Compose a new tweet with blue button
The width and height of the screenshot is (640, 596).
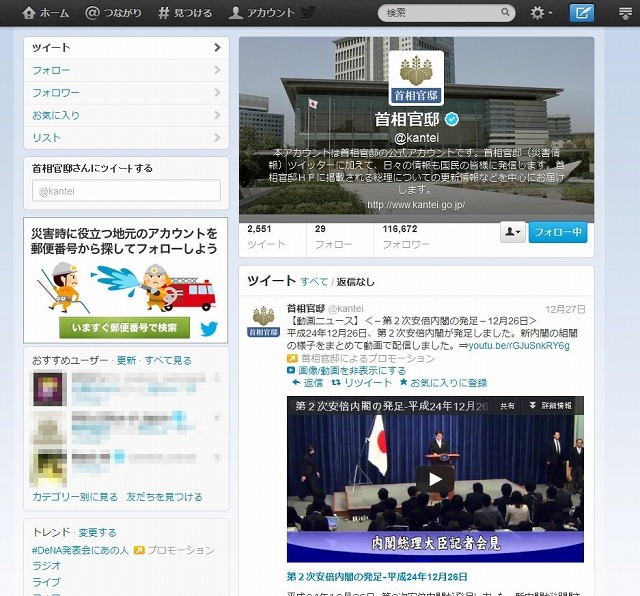pyautogui.click(x=582, y=13)
